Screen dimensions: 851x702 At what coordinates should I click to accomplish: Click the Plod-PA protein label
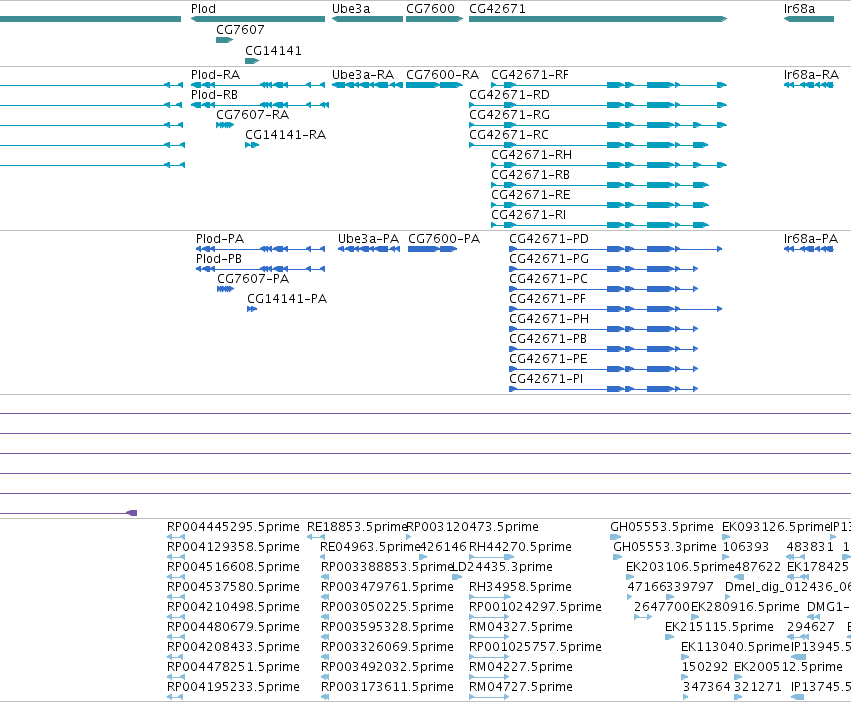[220, 239]
